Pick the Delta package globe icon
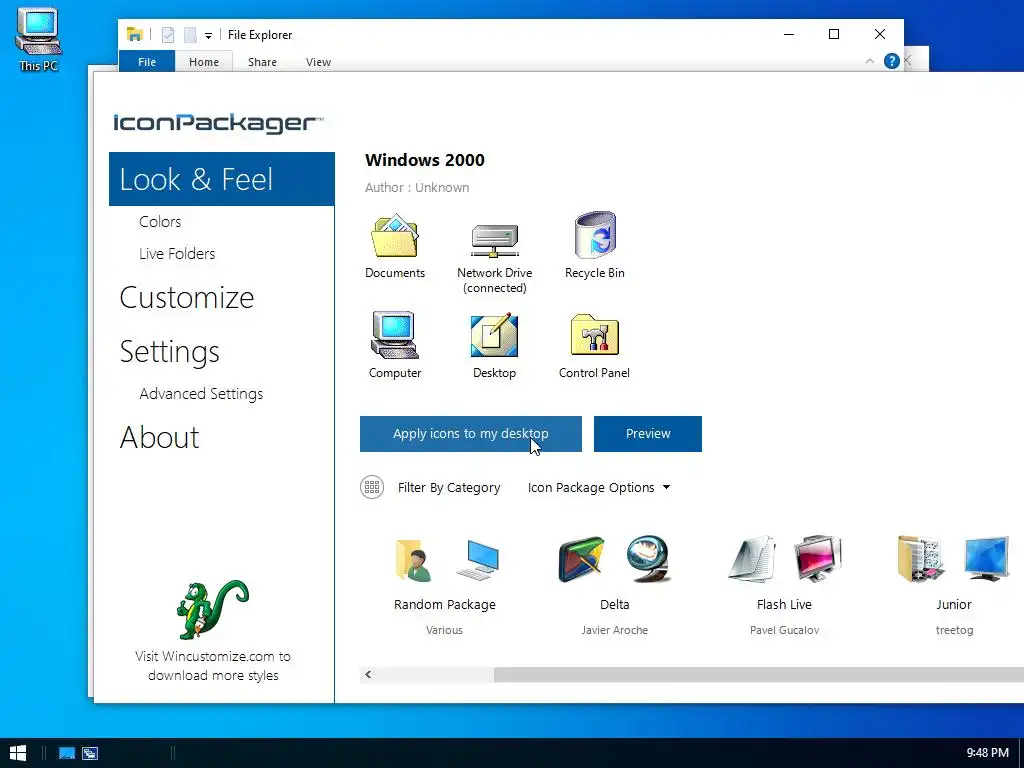Screen dimensions: 1024x768 [648, 559]
